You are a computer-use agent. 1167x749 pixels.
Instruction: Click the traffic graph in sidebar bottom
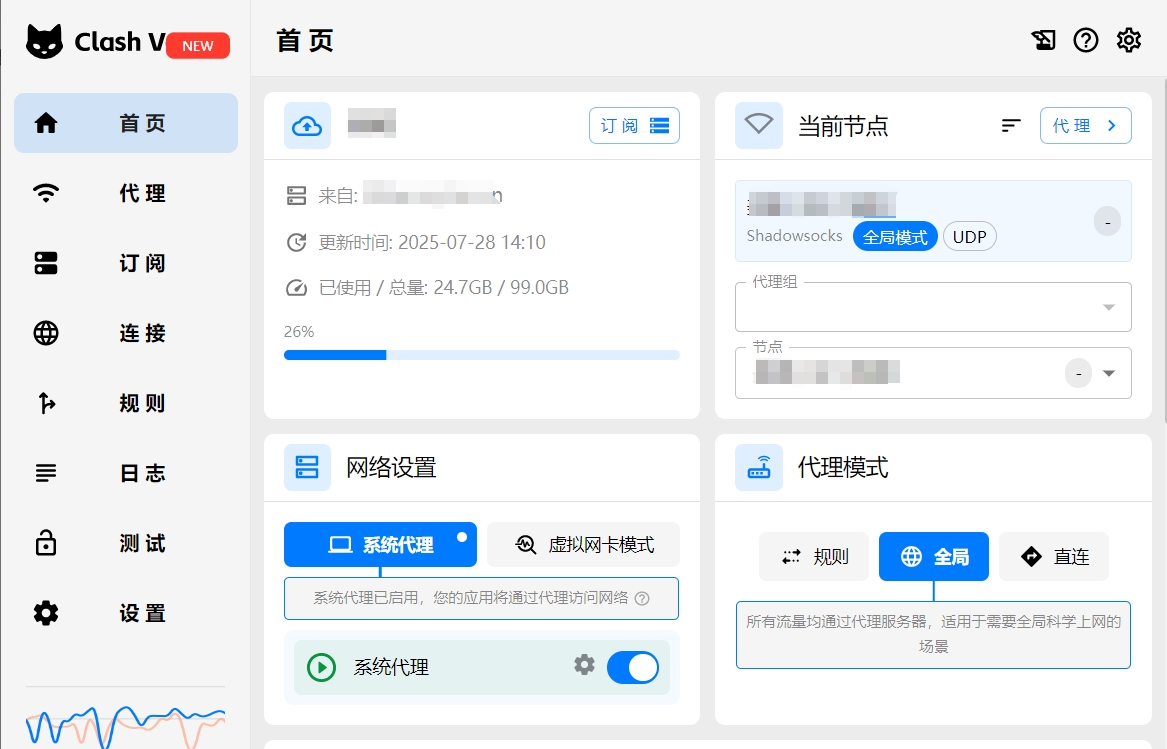point(126,722)
